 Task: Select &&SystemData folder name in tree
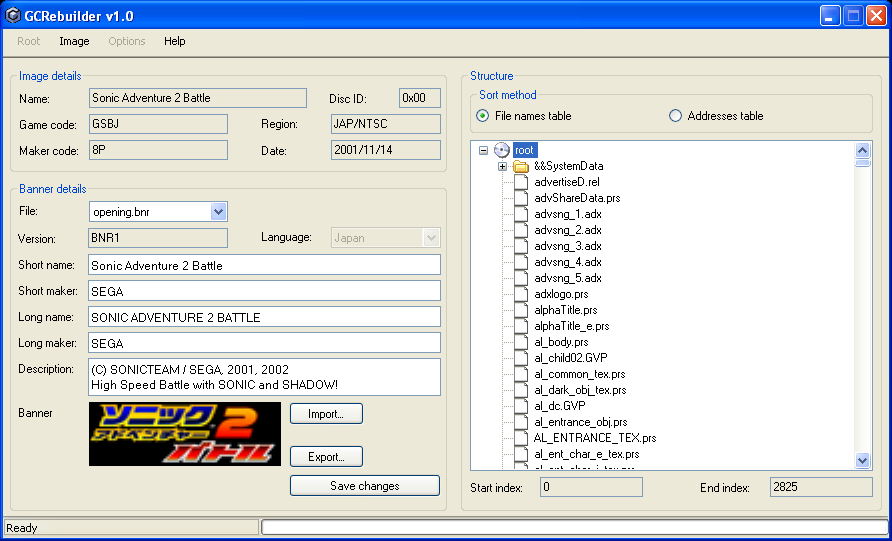coord(569,166)
